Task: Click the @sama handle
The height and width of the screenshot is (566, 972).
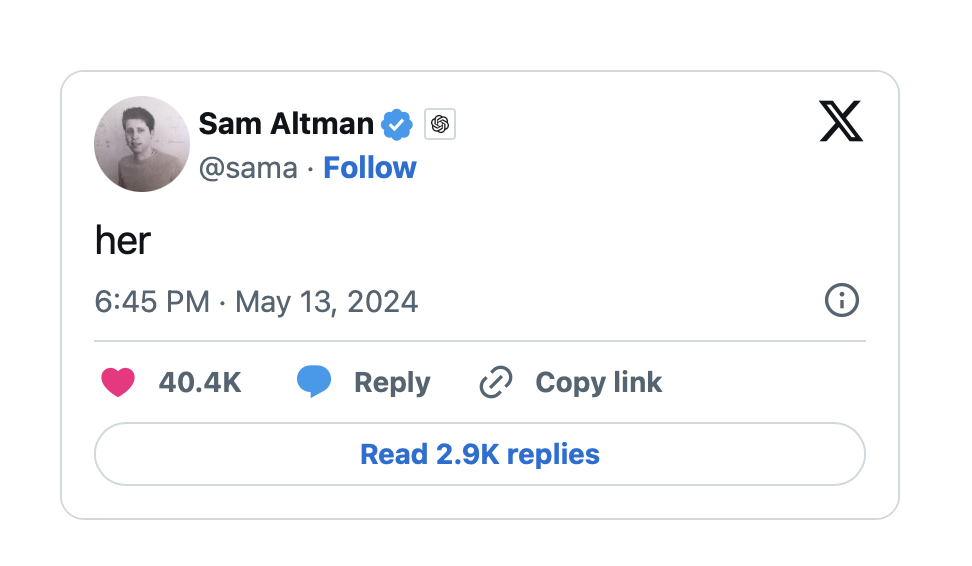Action: coord(248,168)
